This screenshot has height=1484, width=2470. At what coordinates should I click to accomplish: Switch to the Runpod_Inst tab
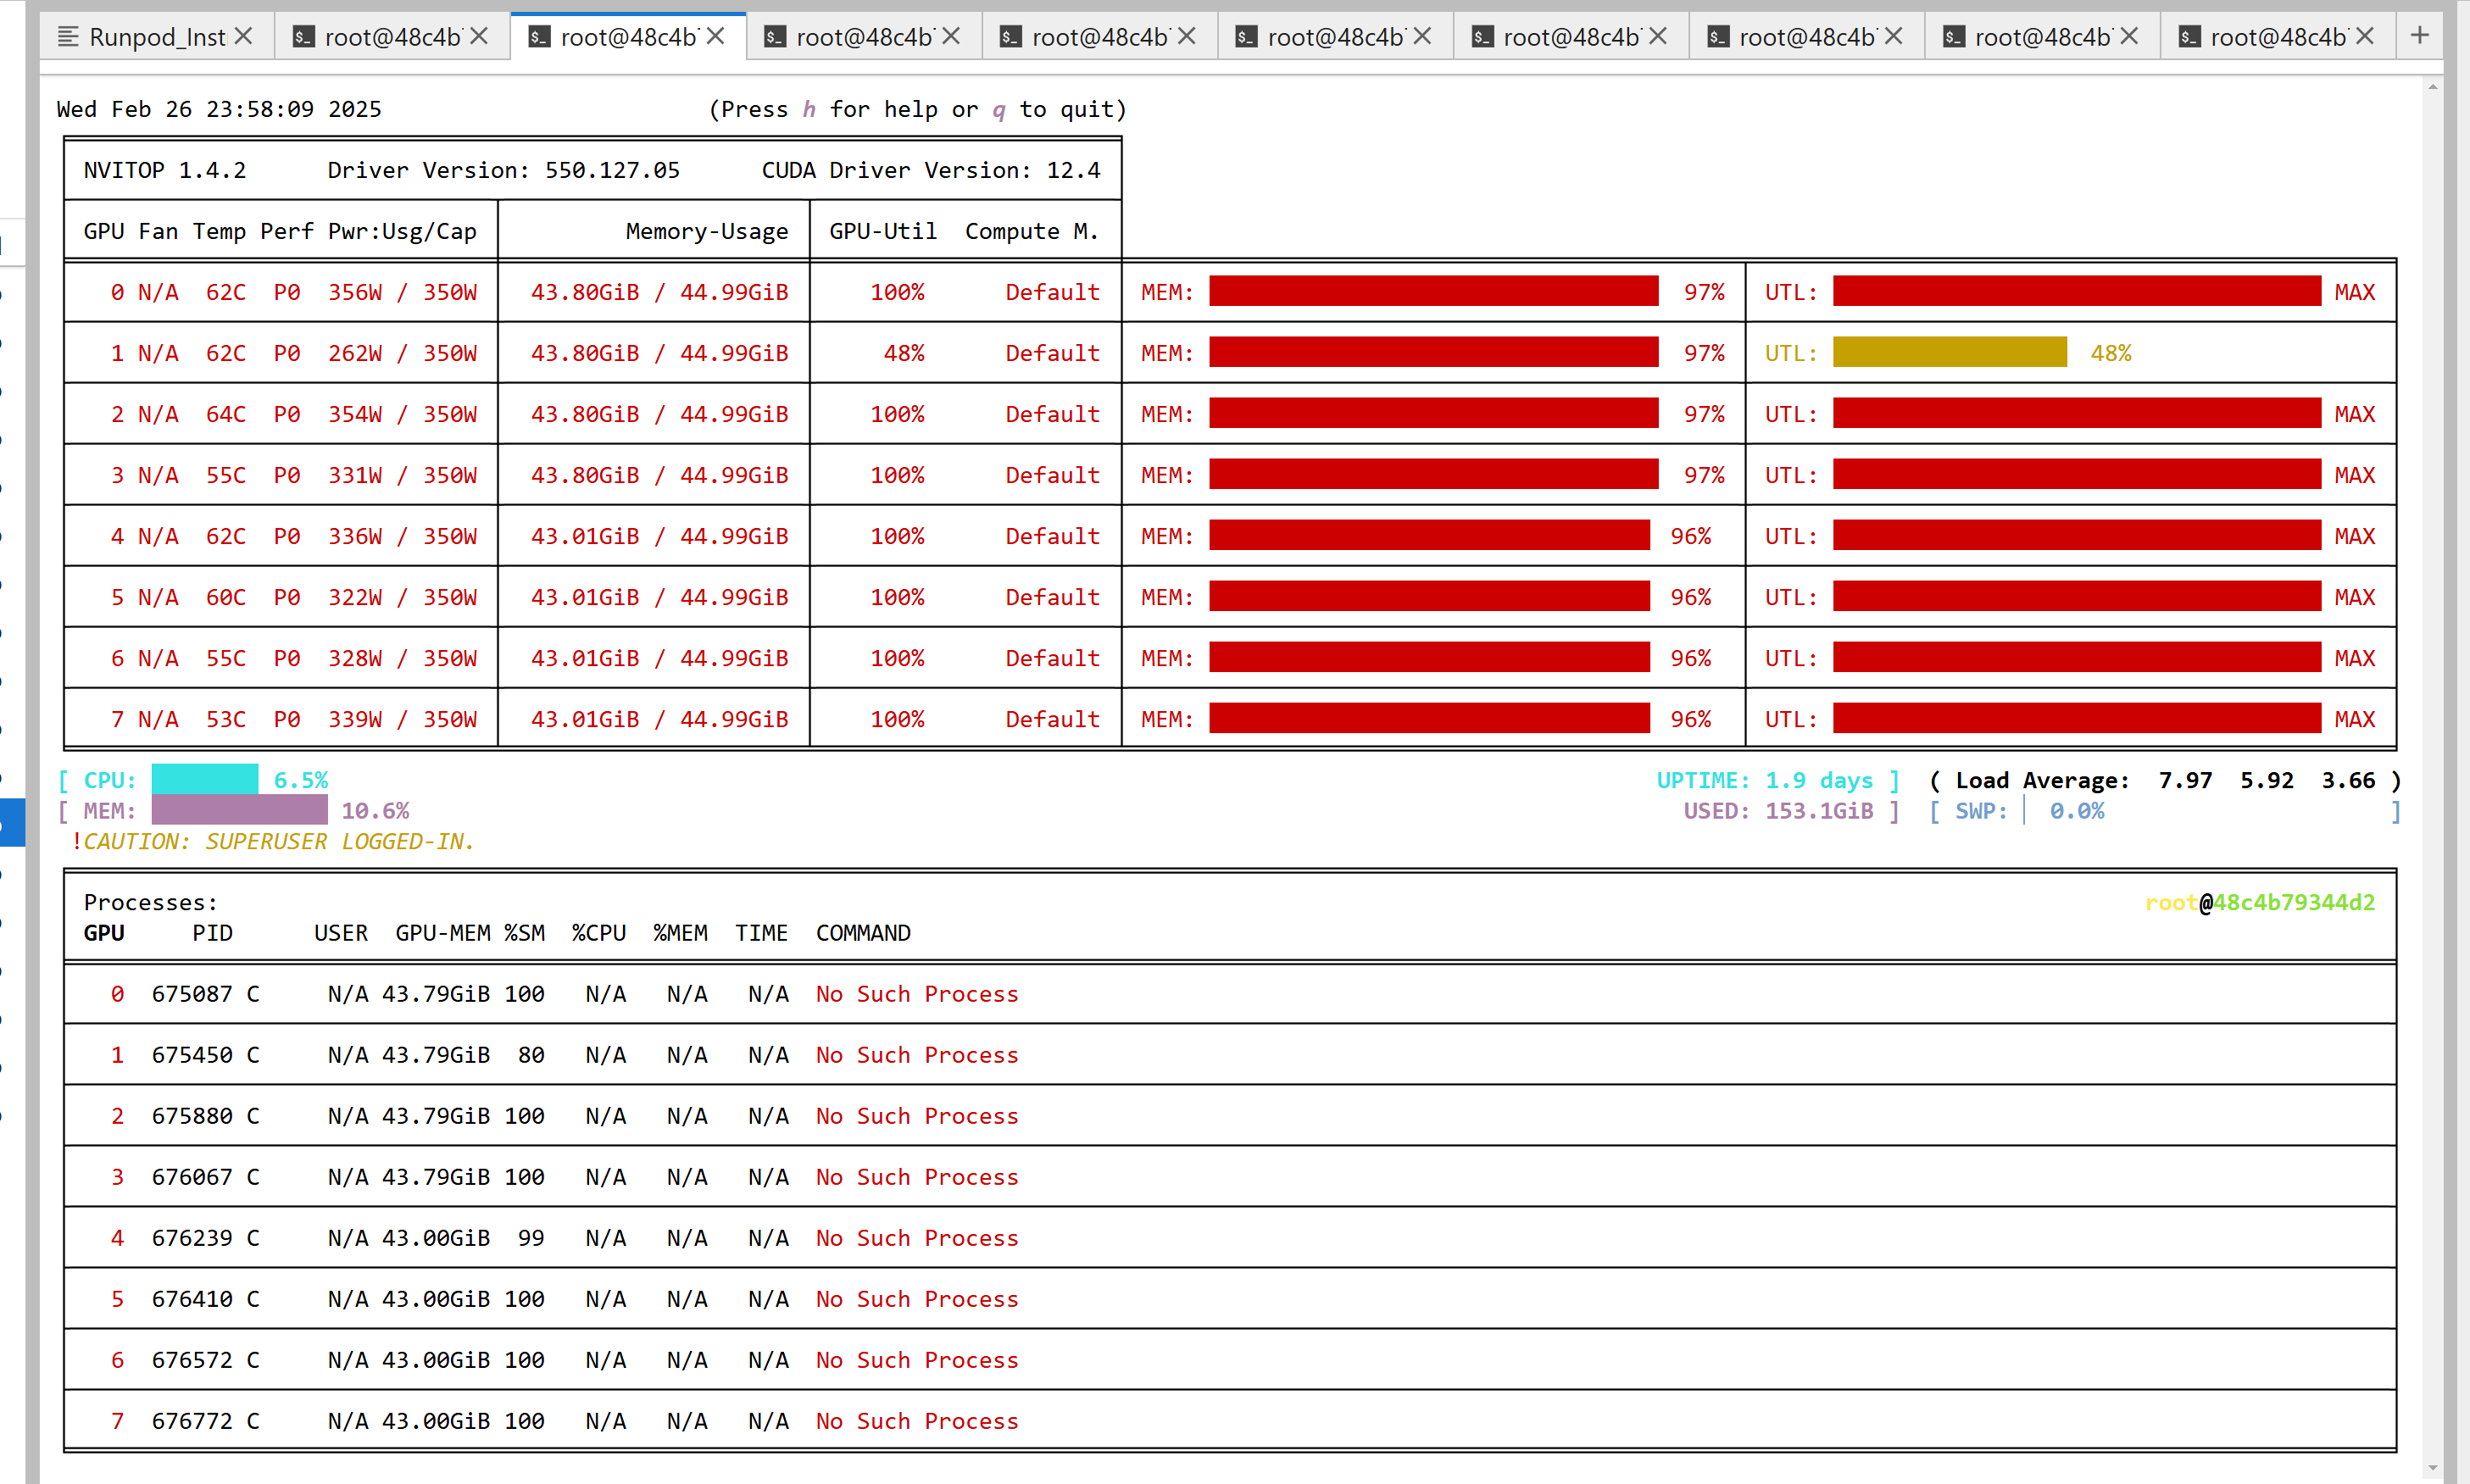157,37
